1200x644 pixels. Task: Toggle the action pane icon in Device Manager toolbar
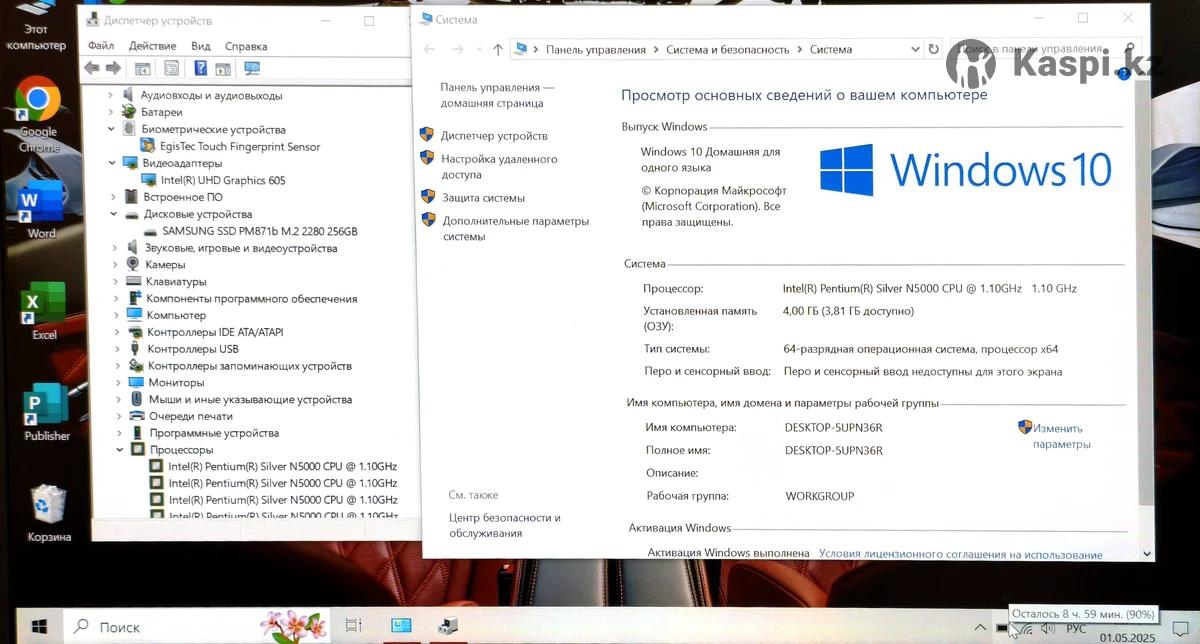pyautogui.click(x=222, y=68)
